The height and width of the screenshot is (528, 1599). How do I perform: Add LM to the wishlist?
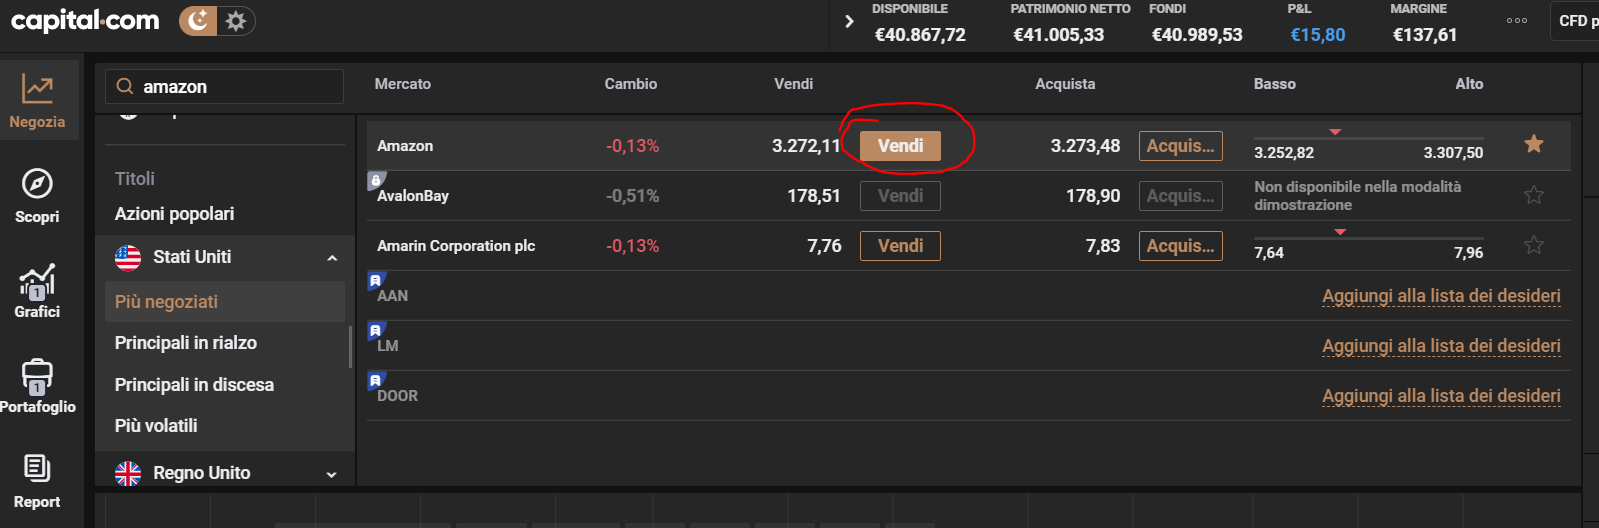[x=1441, y=346]
